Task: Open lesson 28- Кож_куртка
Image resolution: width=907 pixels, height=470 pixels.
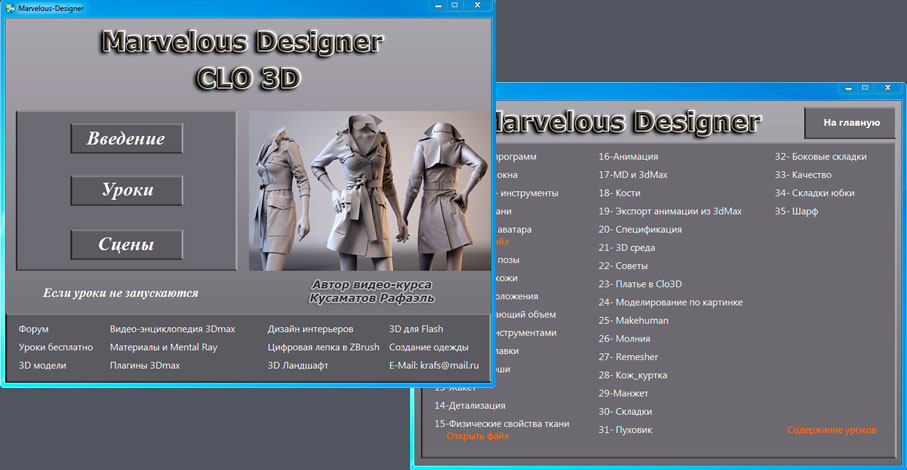Action: point(633,375)
